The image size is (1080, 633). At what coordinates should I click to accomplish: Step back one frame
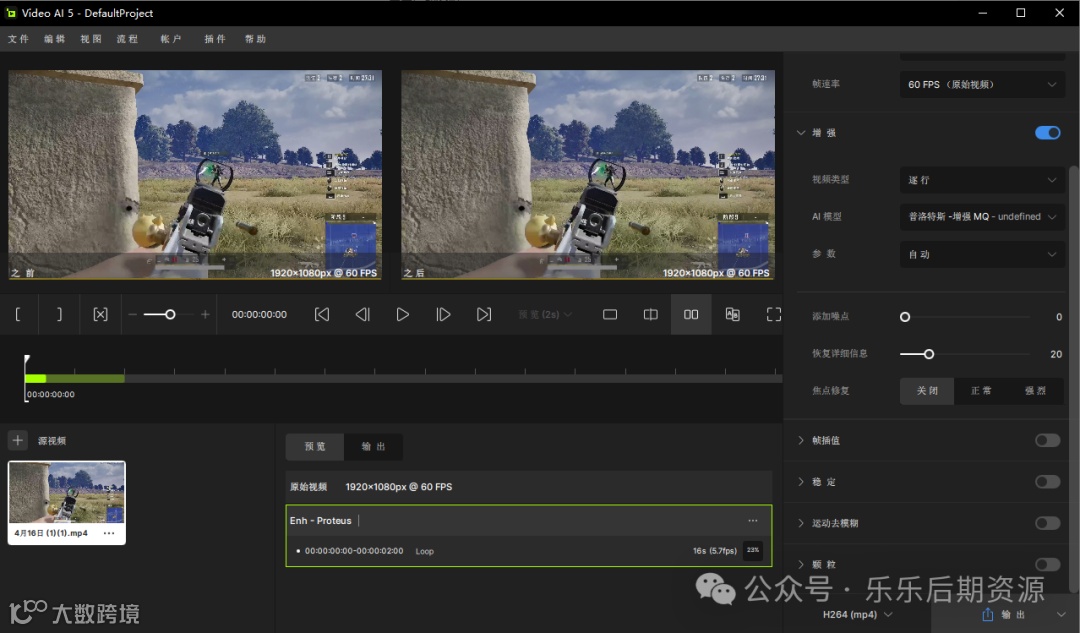(362, 314)
